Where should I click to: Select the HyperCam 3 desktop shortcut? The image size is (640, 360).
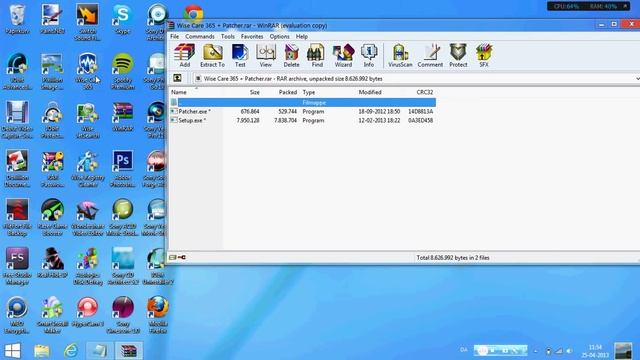[87, 312]
